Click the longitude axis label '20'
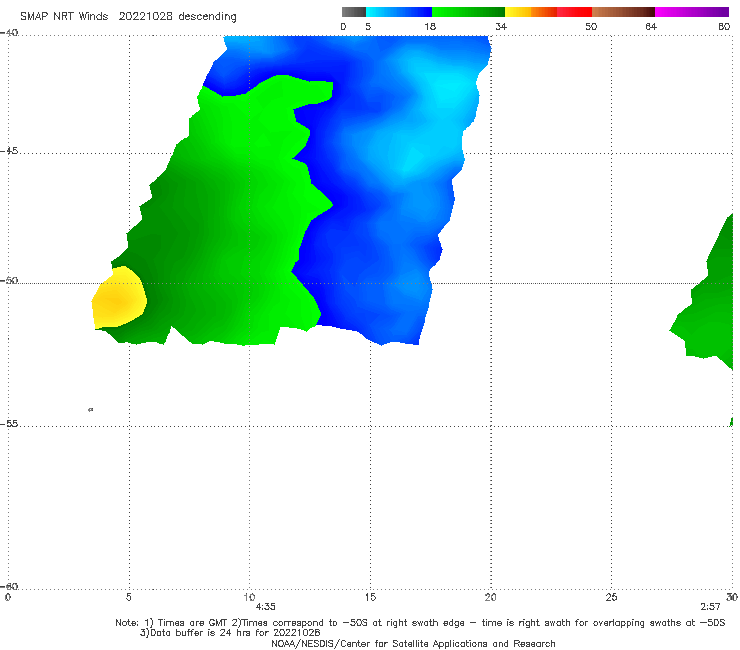The height and width of the screenshot is (650, 740). click(x=490, y=597)
